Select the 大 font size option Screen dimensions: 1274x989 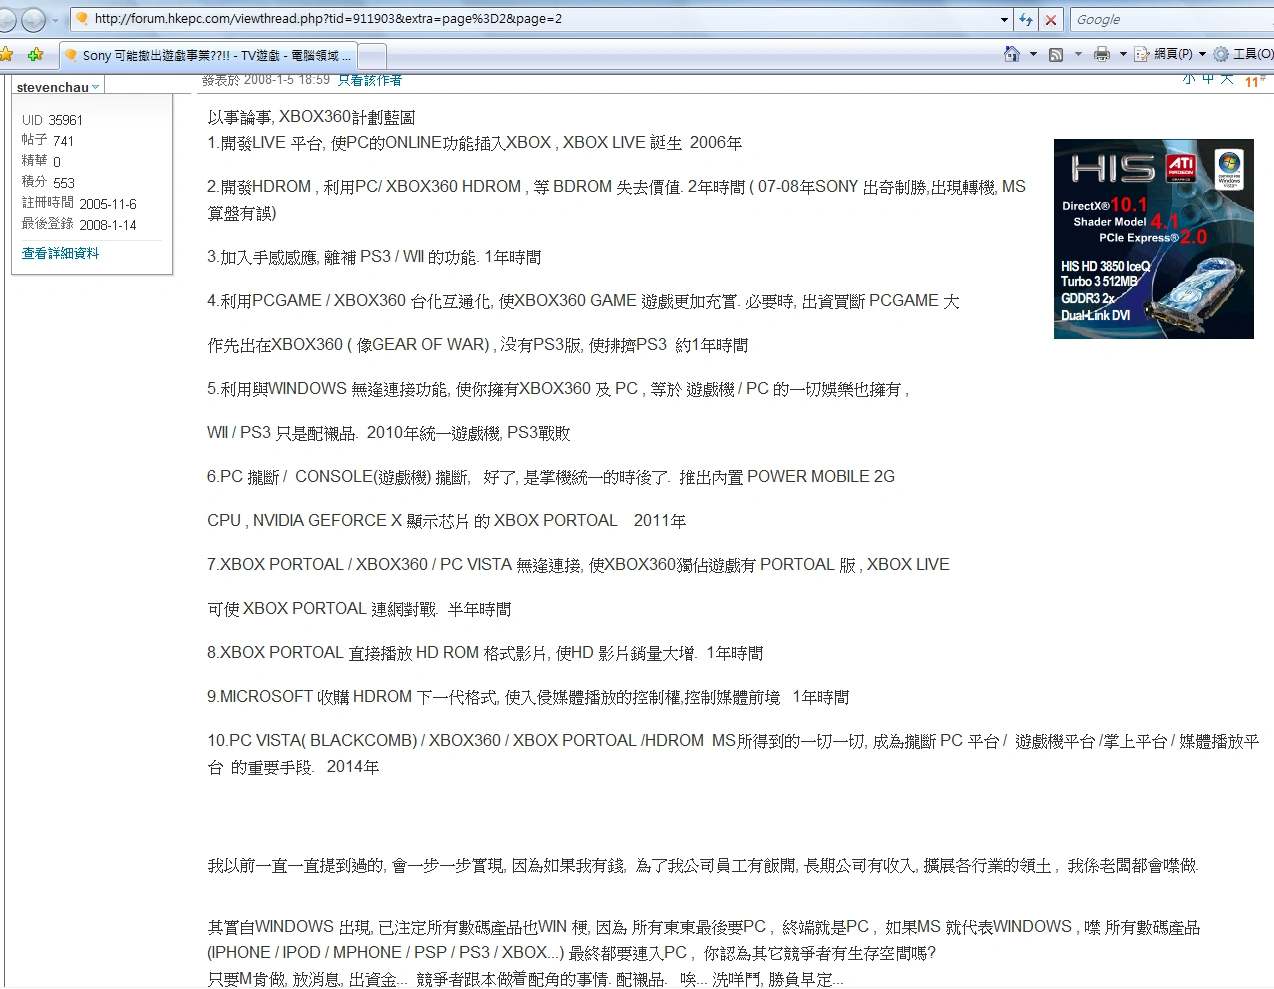coord(1227,79)
